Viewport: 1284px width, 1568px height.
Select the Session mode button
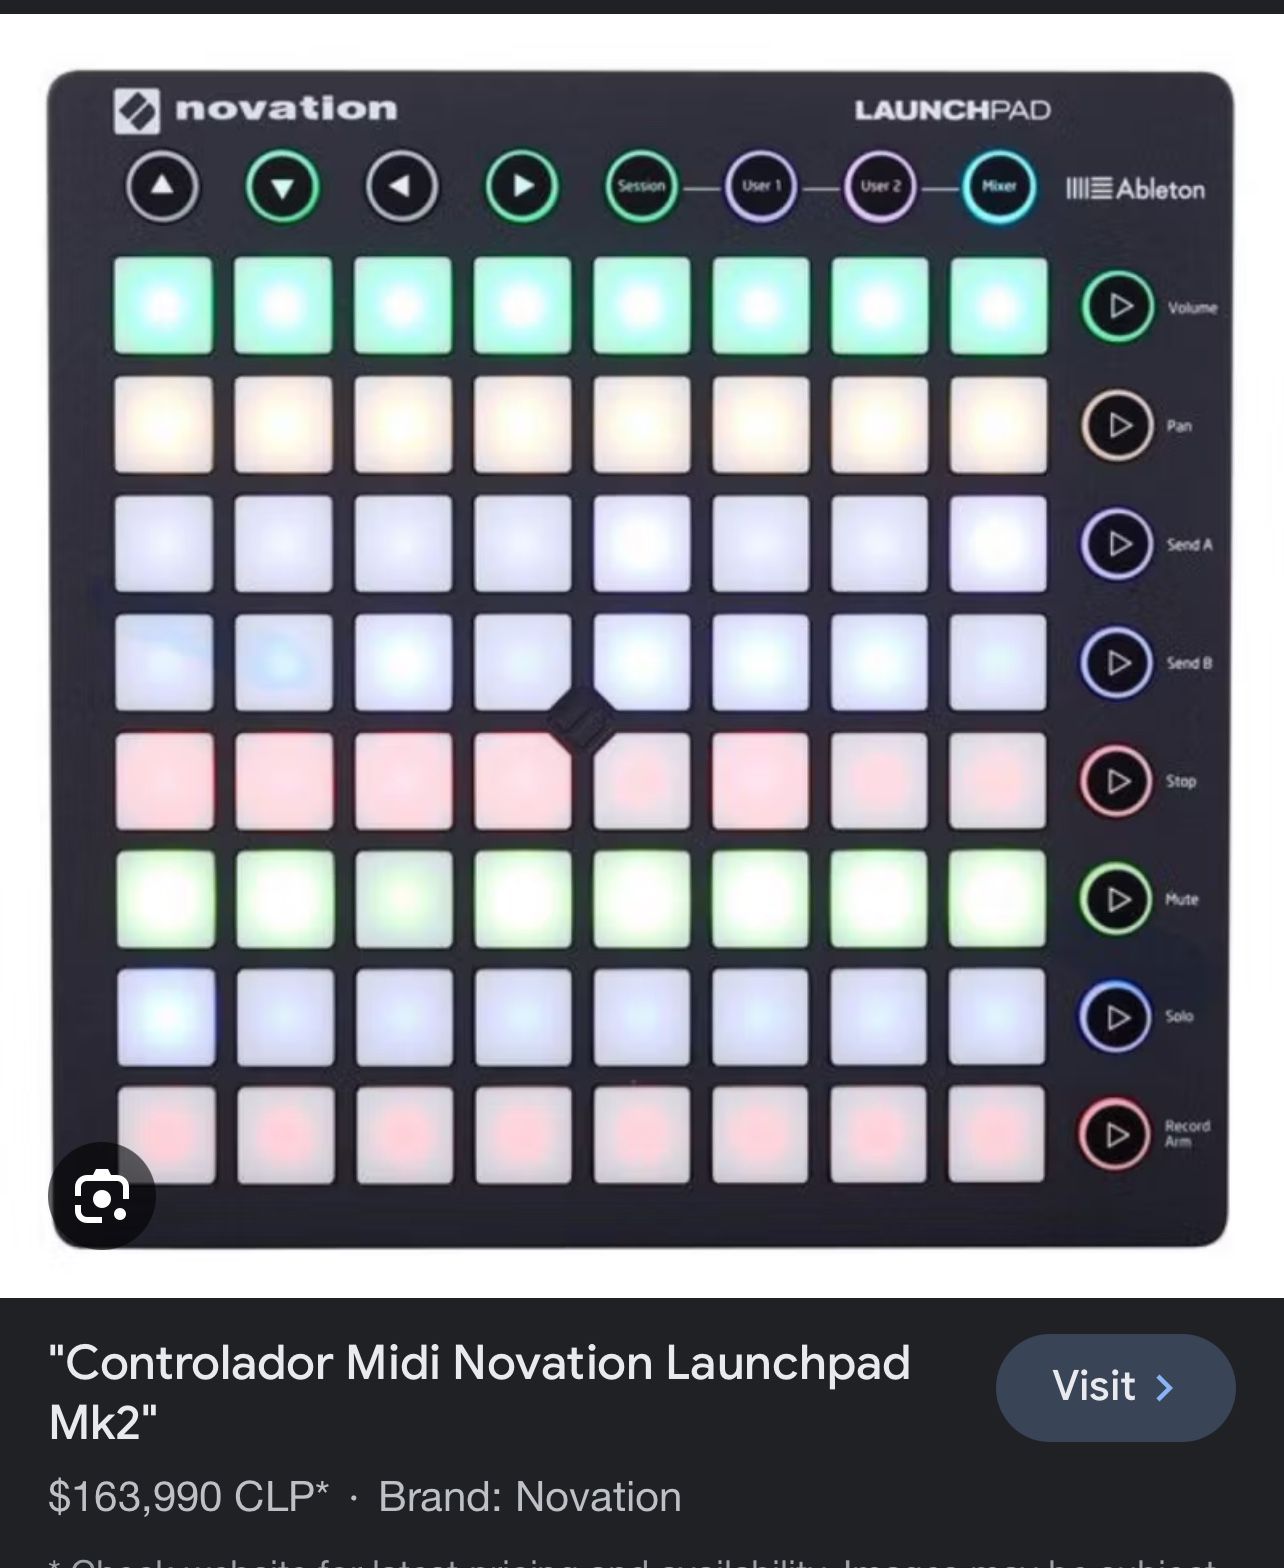pos(641,186)
